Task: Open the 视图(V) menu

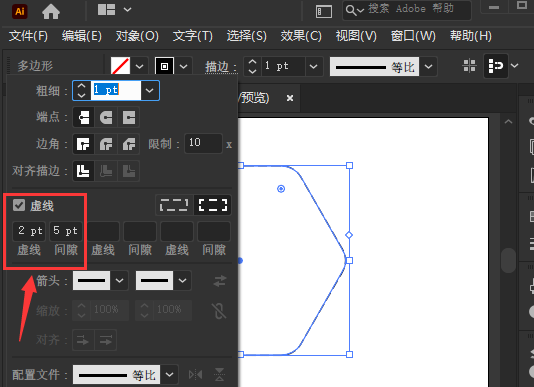Action: click(x=356, y=36)
